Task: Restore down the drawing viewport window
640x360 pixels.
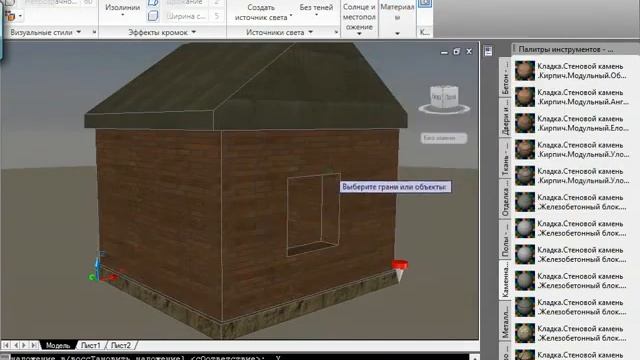Action: [456, 51]
